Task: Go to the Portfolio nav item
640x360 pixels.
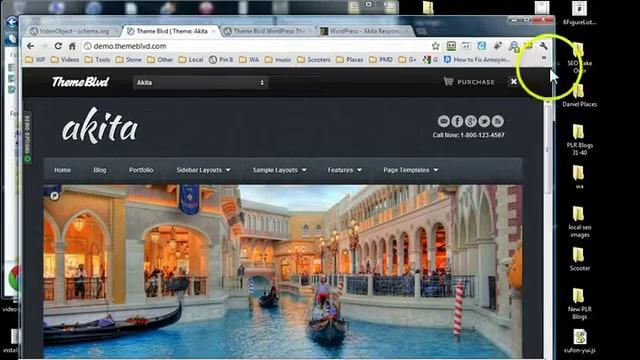Action: click(x=141, y=170)
